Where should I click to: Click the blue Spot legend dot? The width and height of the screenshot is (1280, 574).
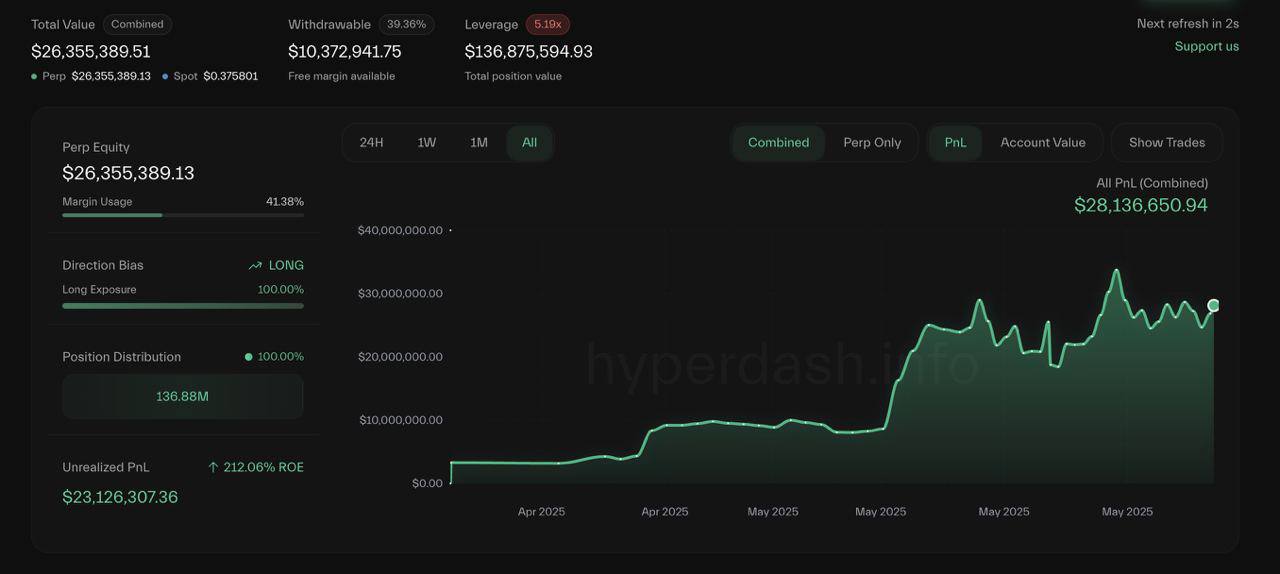[165, 76]
